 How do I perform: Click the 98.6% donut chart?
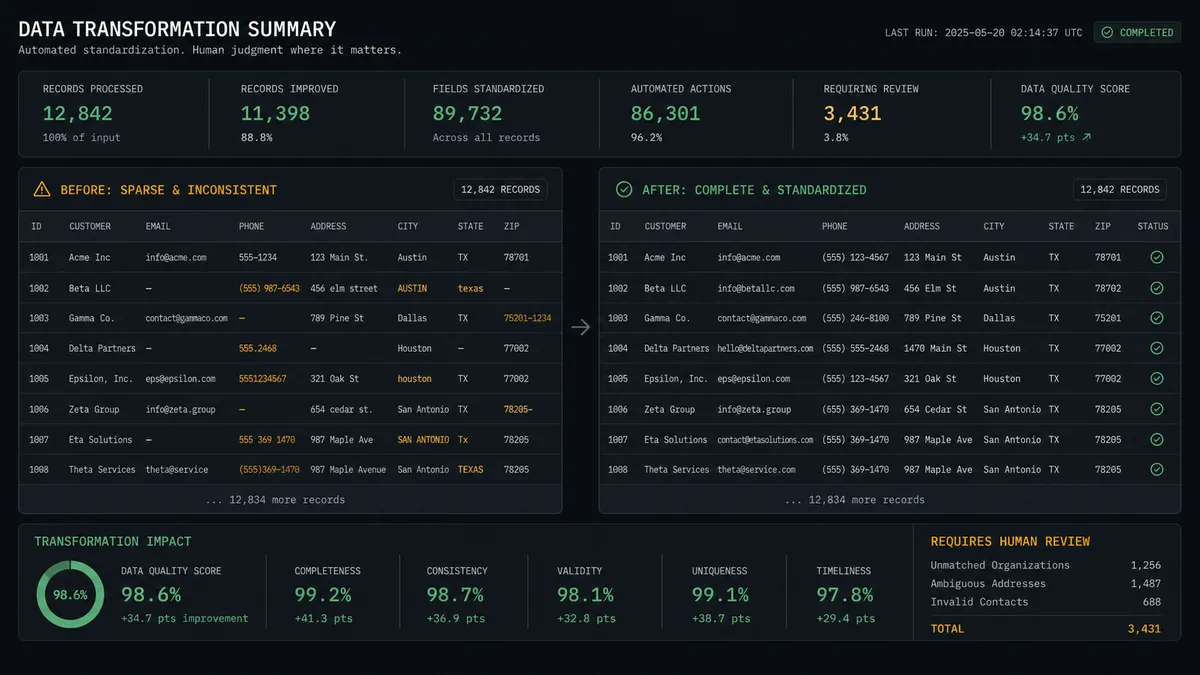70,594
